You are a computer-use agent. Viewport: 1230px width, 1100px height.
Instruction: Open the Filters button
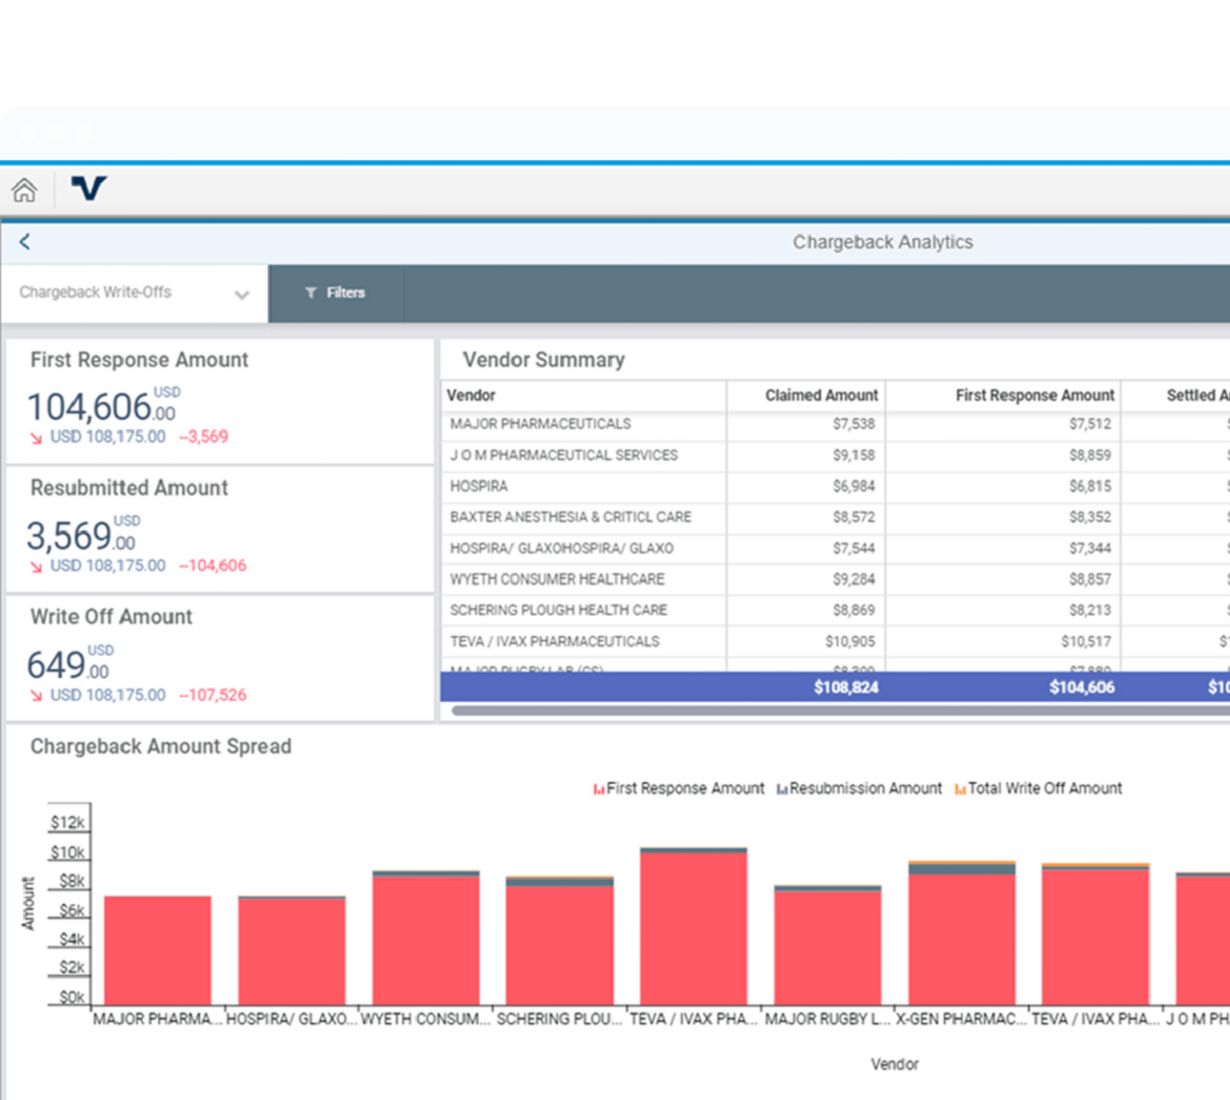click(x=336, y=293)
